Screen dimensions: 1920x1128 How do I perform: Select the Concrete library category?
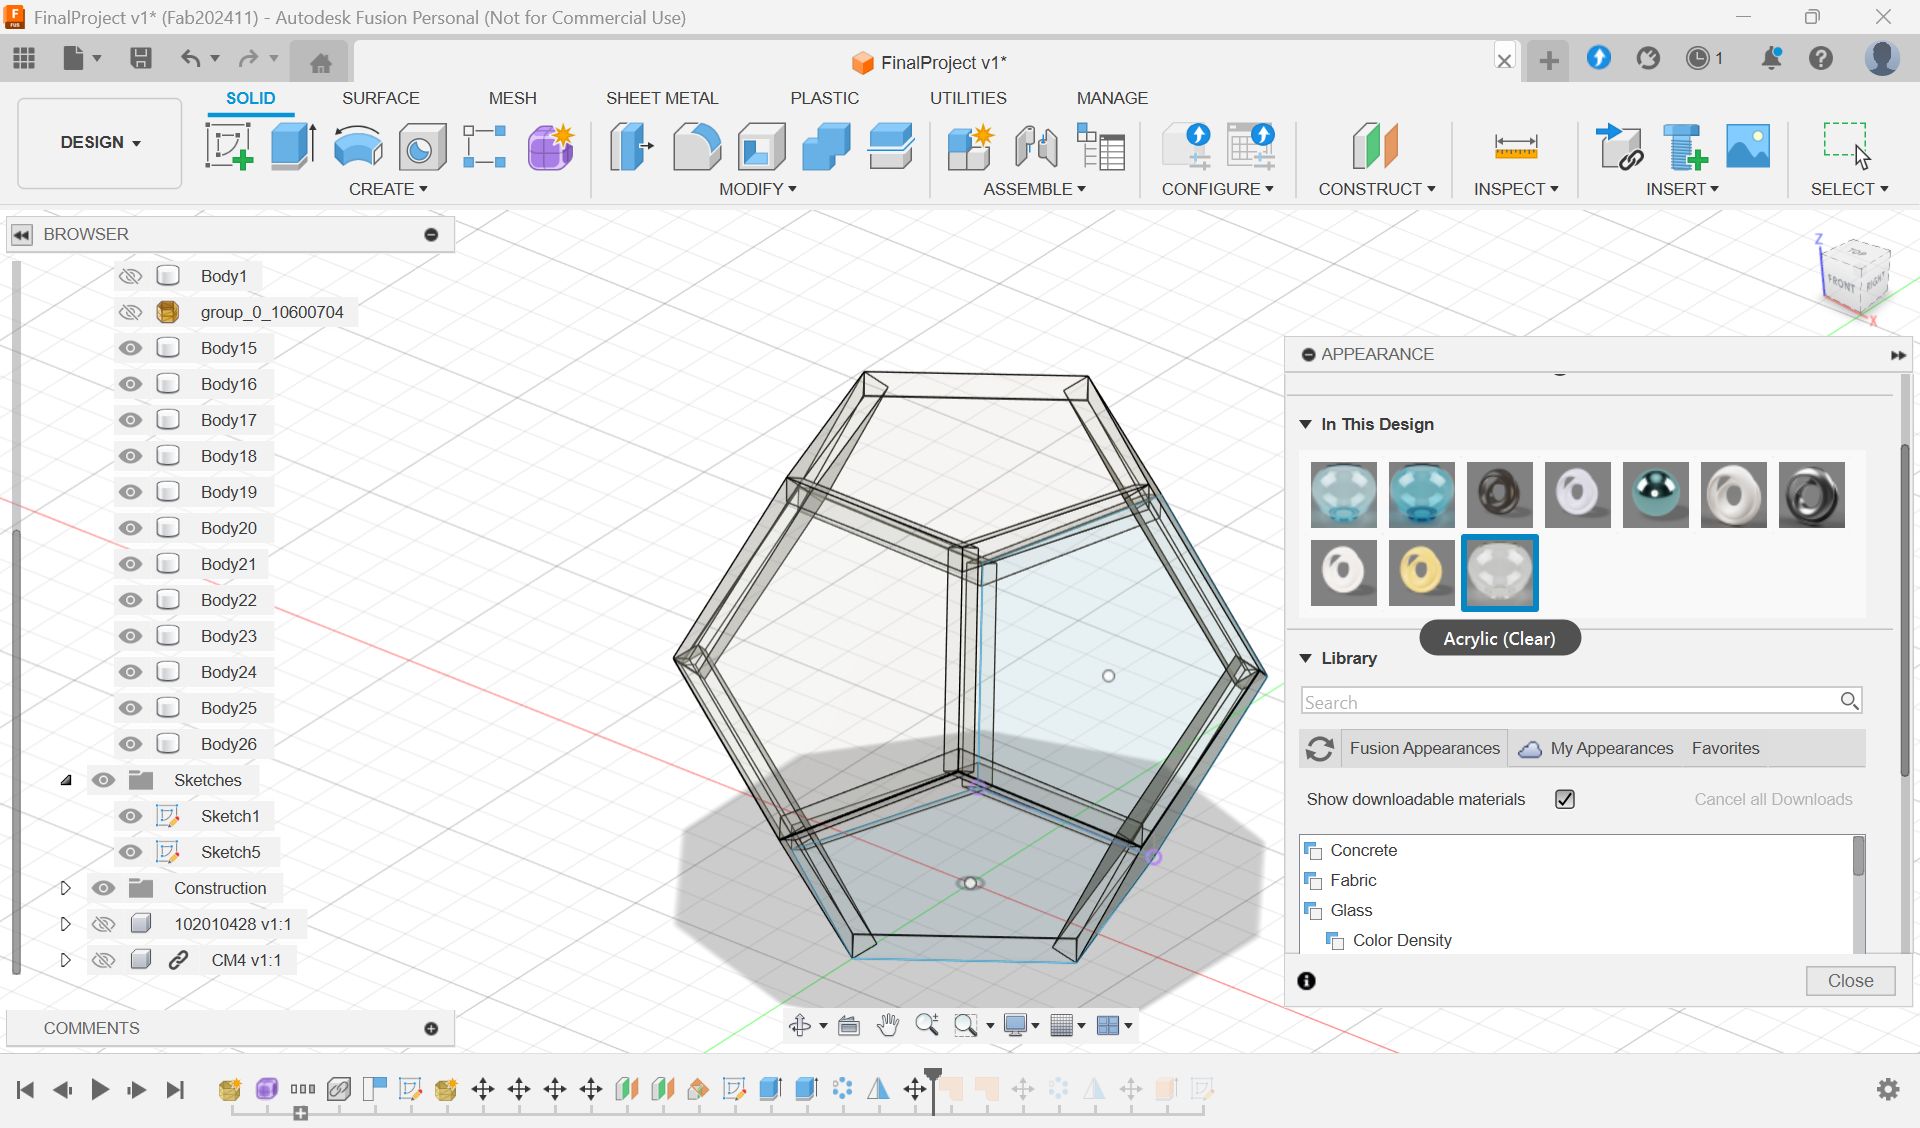(x=1363, y=850)
